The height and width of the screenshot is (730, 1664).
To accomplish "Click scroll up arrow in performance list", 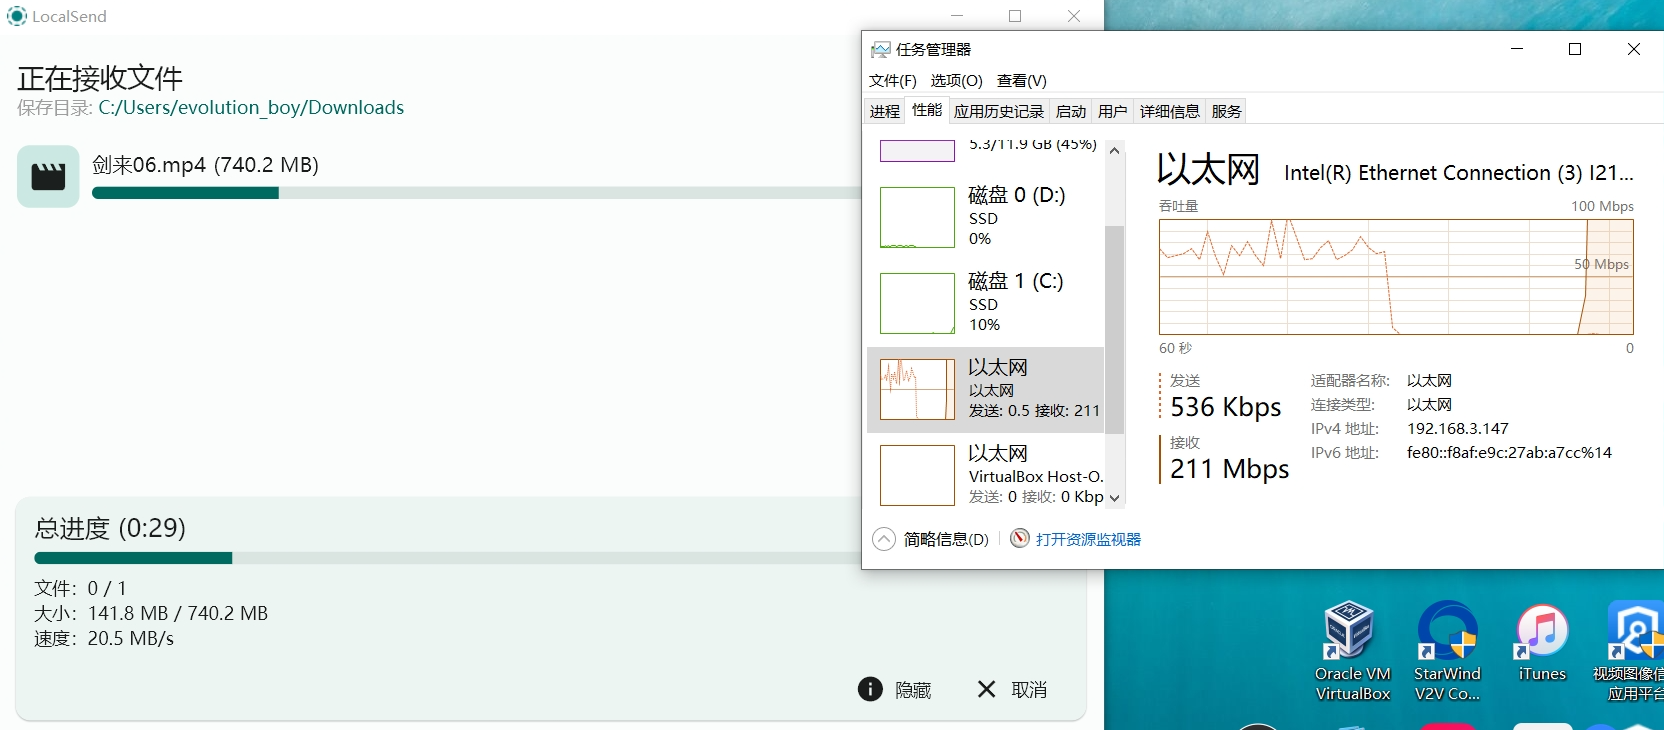I will pyautogui.click(x=1114, y=151).
